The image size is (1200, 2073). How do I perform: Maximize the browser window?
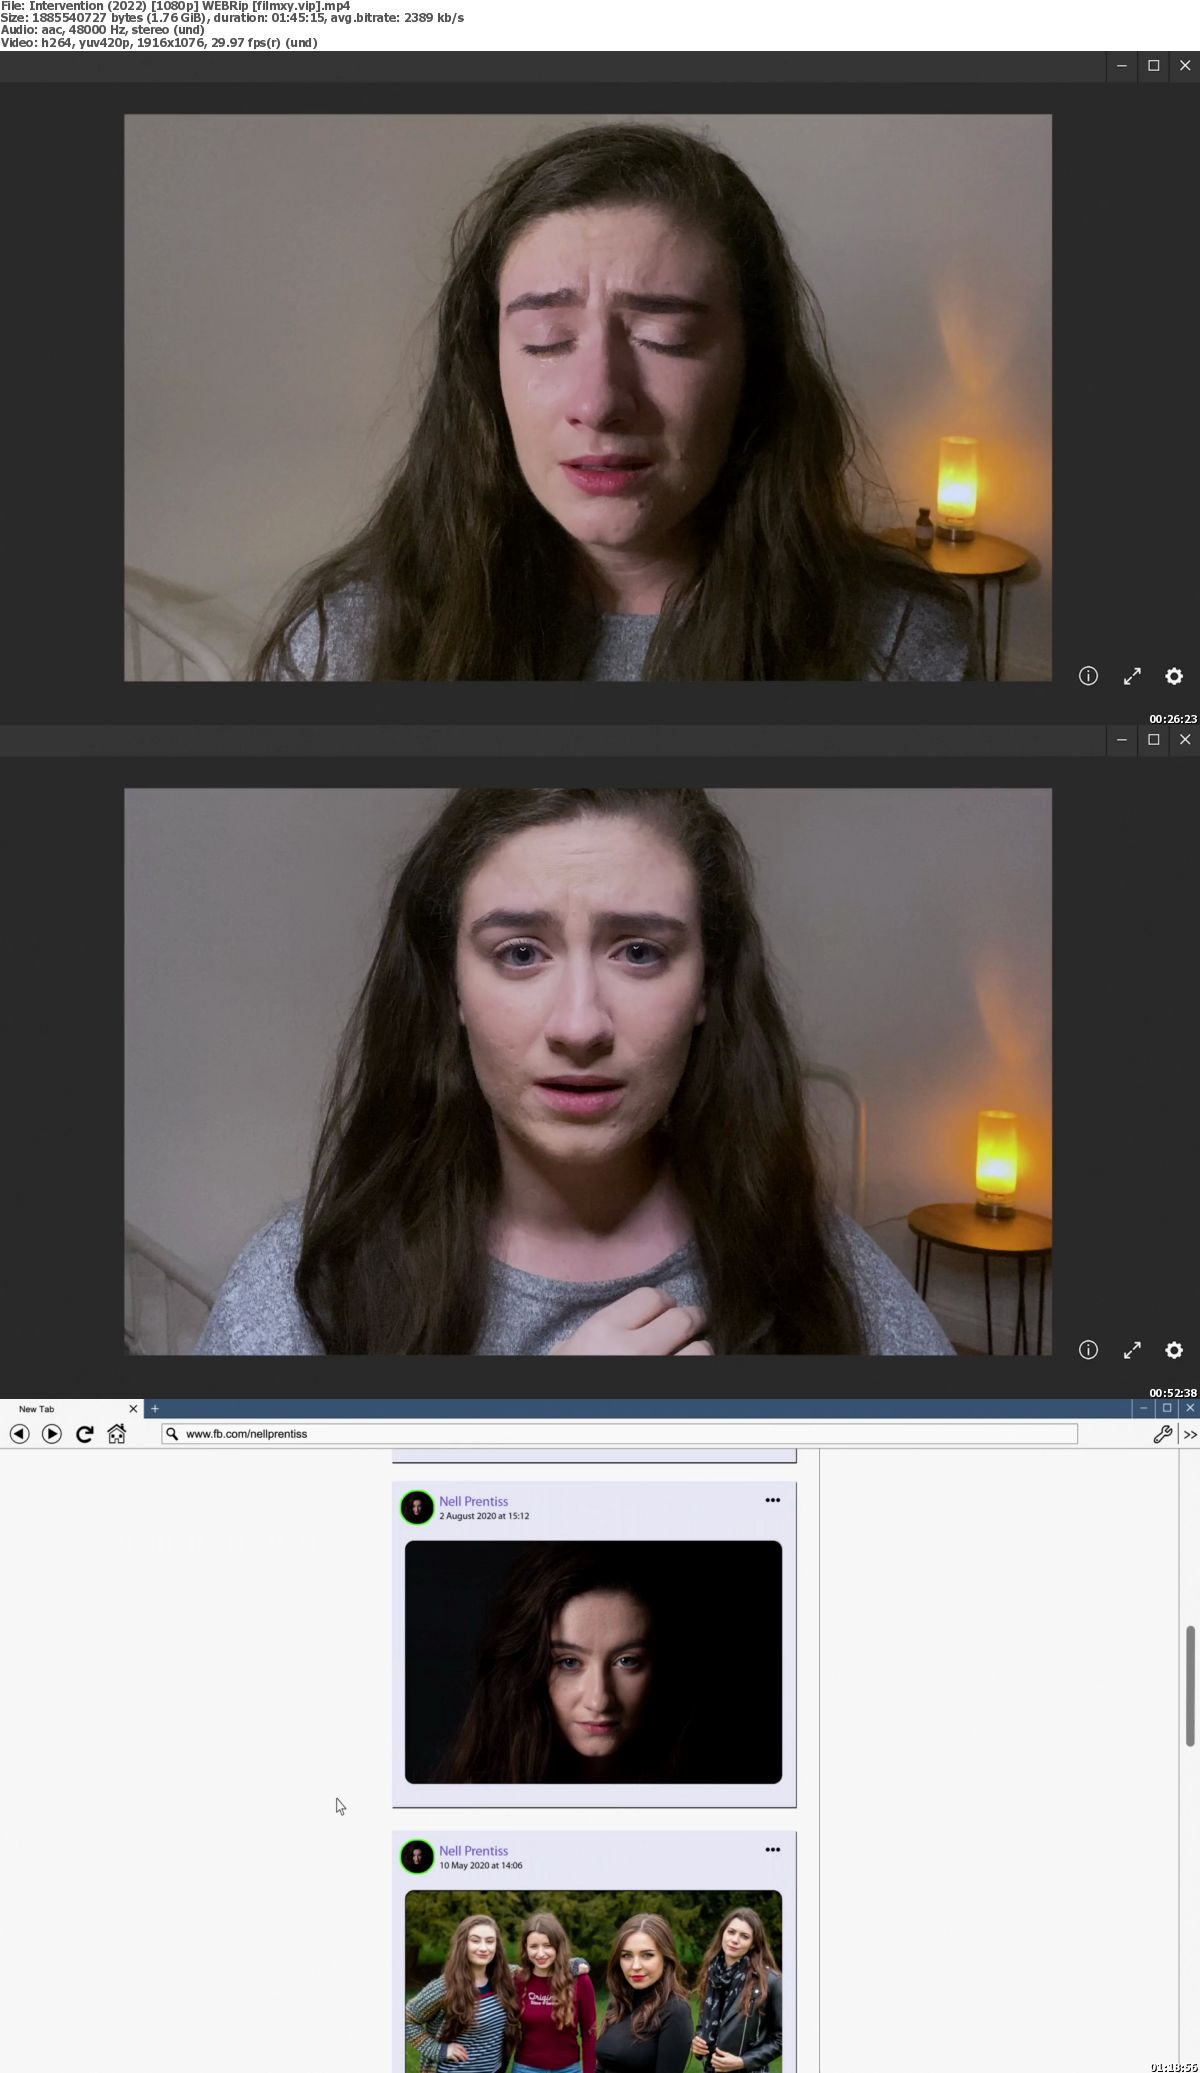pos(1167,1408)
